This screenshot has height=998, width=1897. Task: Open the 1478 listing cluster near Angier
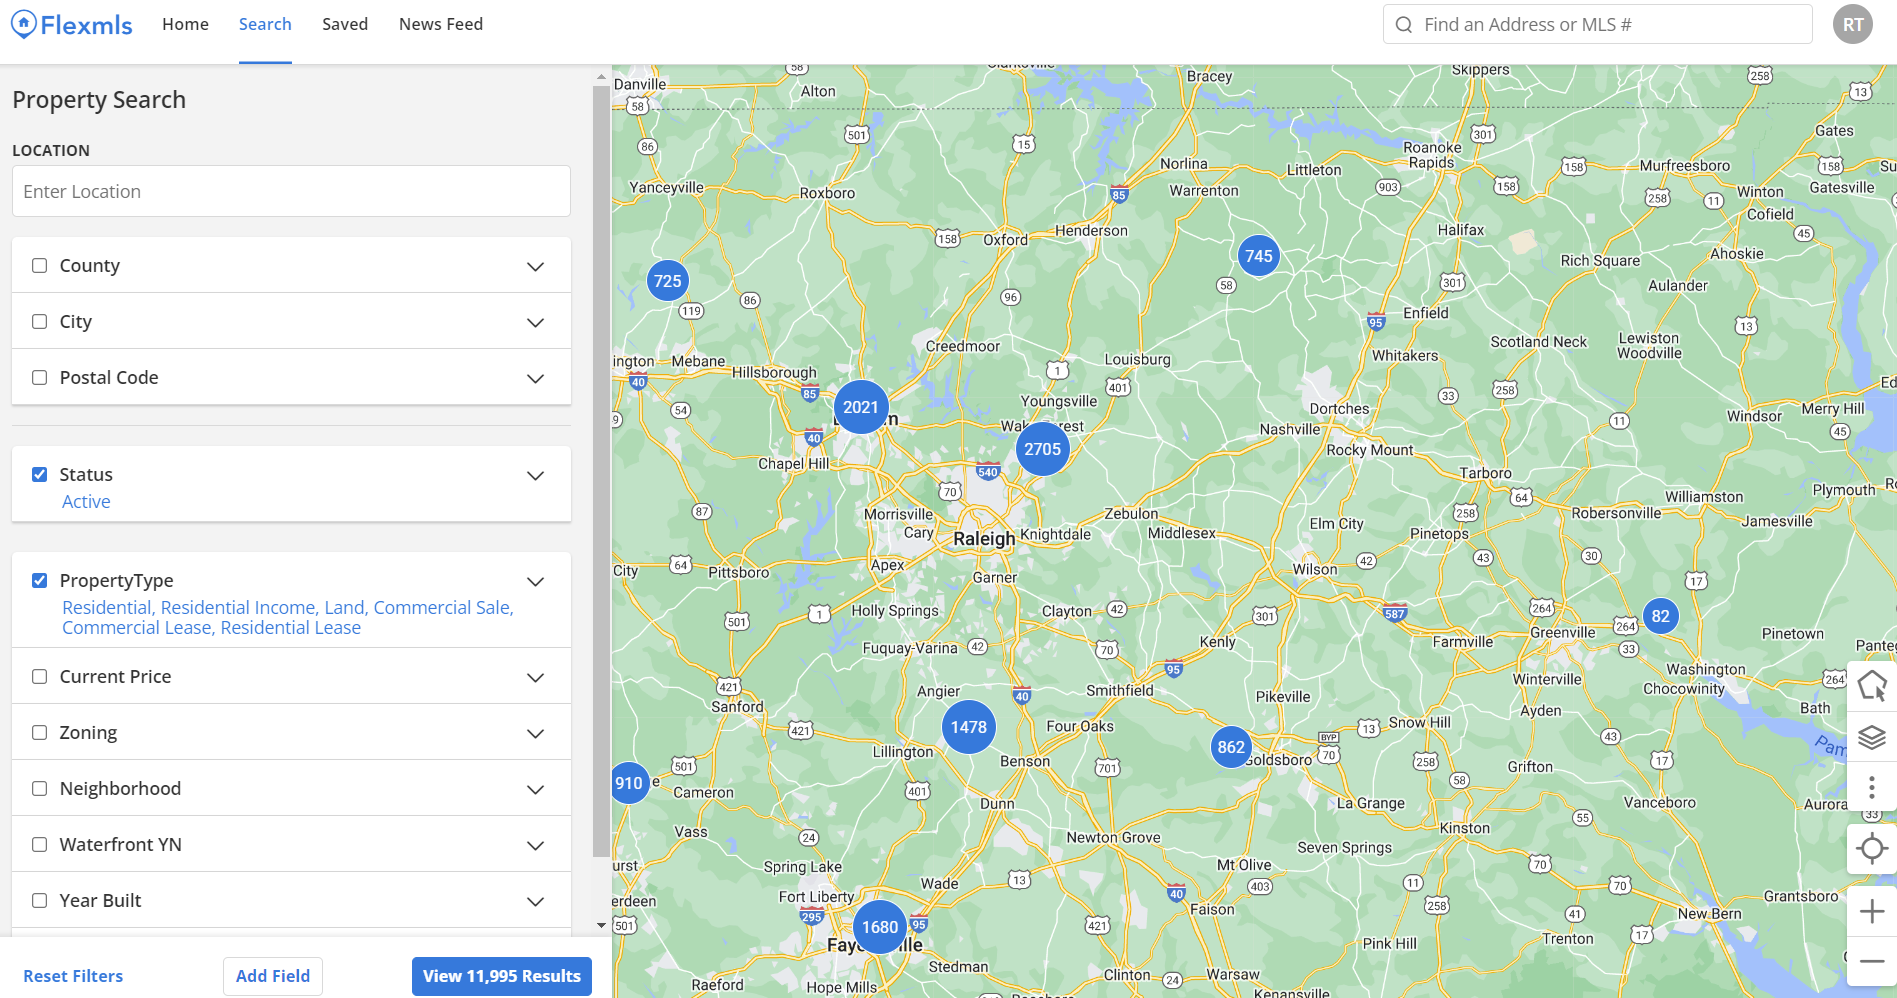point(969,728)
